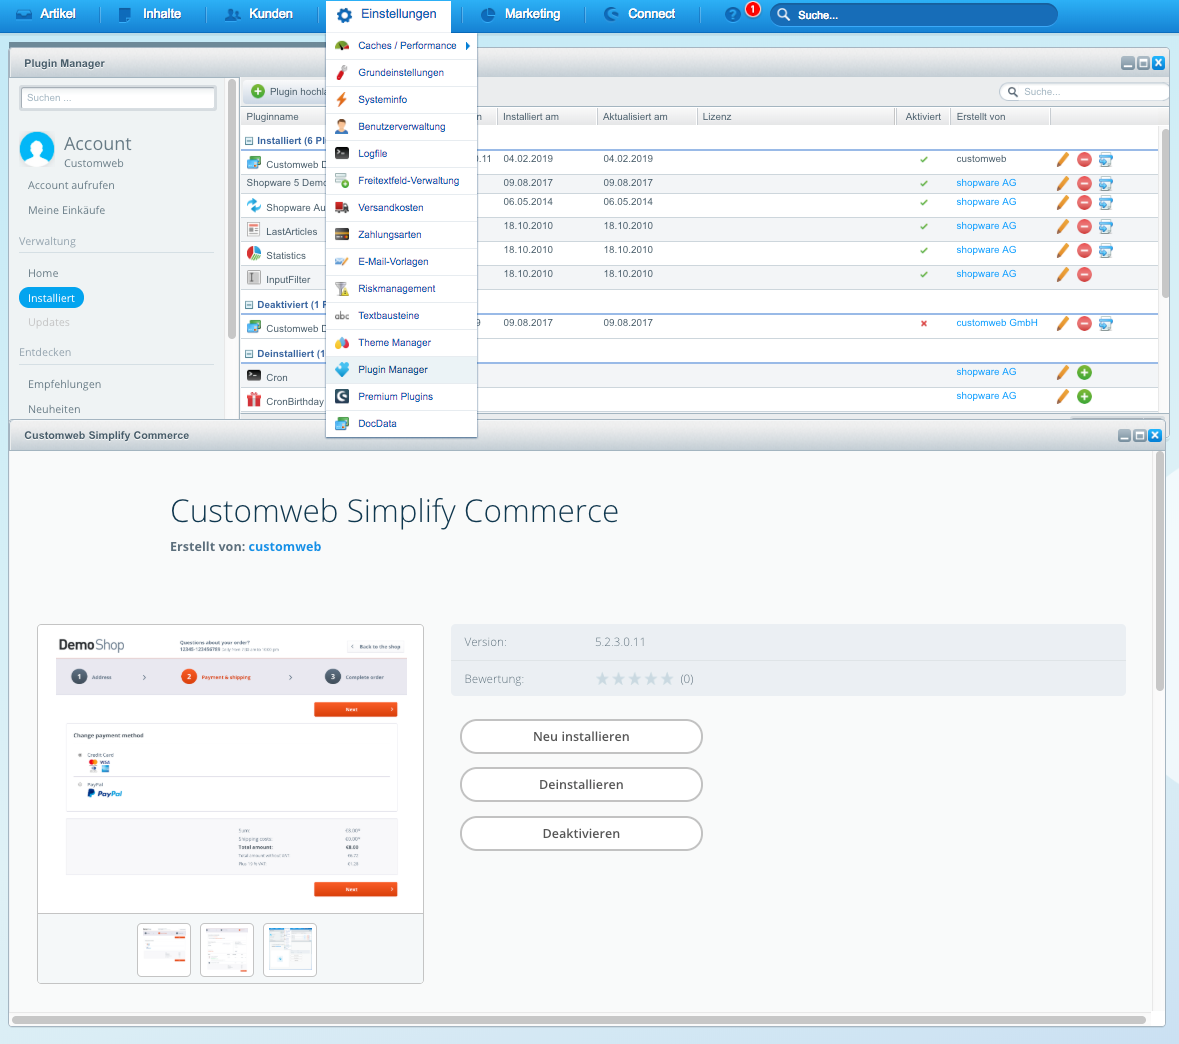Click green activation check in customweb 04.02.2019 row
This screenshot has width=1179, height=1044.
pyautogui.click(x=924, y=159)
